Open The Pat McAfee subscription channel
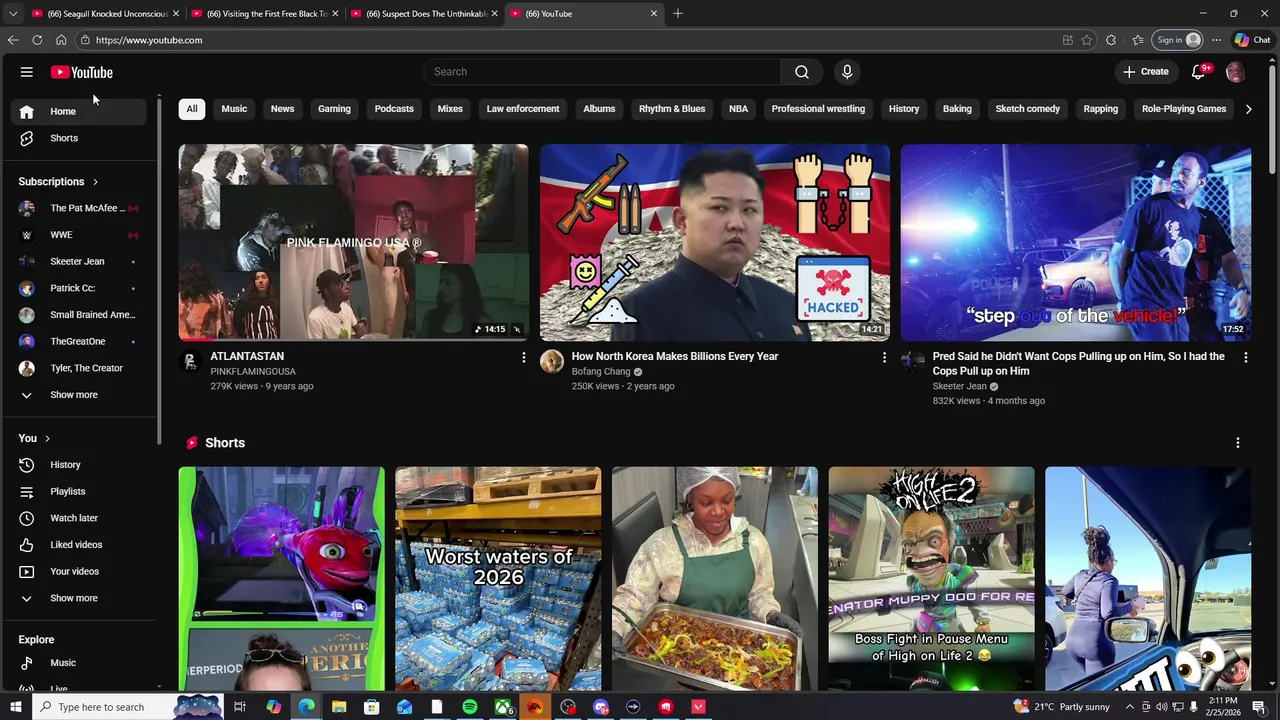 click(x=80, y=208)
